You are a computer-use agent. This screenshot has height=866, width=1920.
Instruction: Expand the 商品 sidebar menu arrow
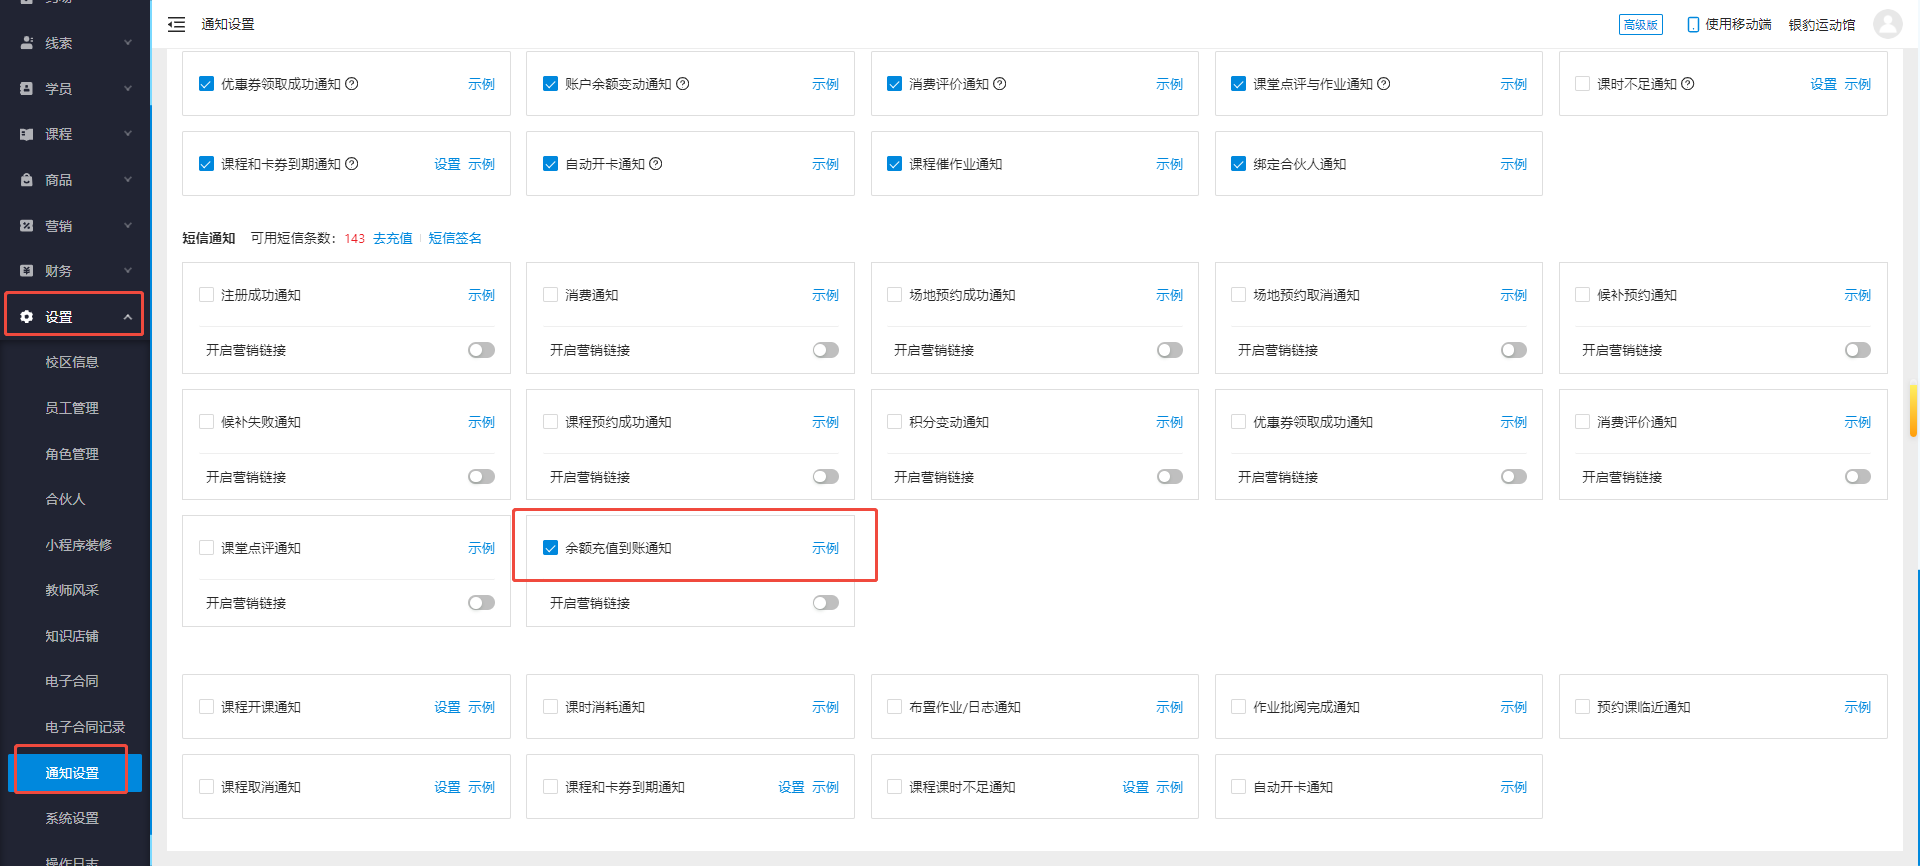coord(128,180)
